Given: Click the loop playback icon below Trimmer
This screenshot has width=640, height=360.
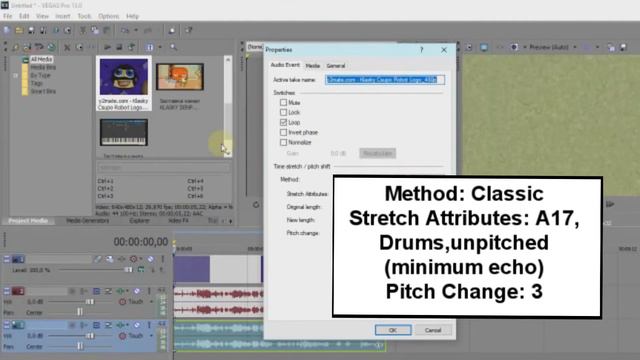Looking at the screenshot, I should click(256, 204).
